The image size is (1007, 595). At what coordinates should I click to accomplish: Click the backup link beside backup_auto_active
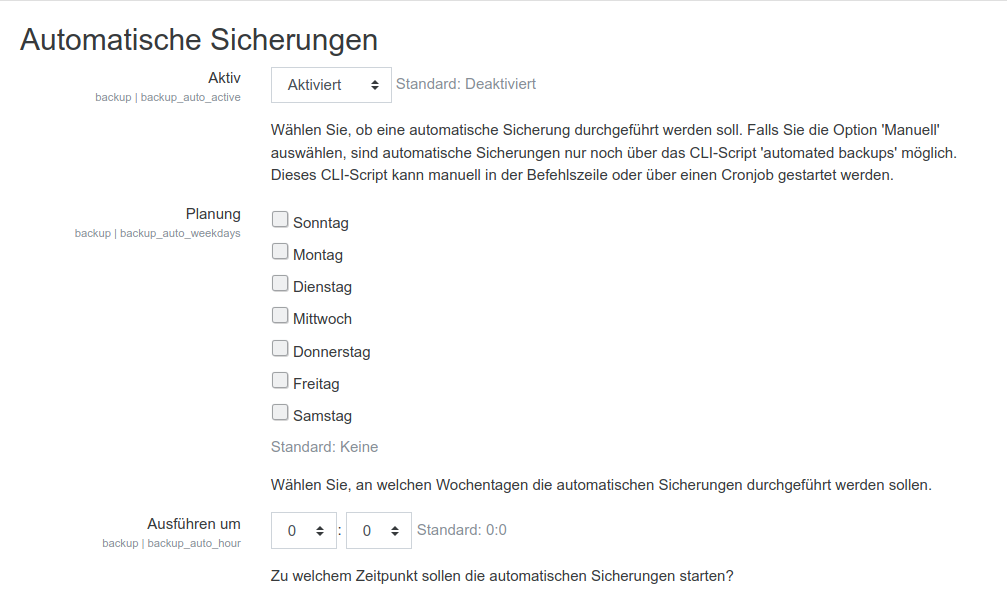(x=113, y=97)
